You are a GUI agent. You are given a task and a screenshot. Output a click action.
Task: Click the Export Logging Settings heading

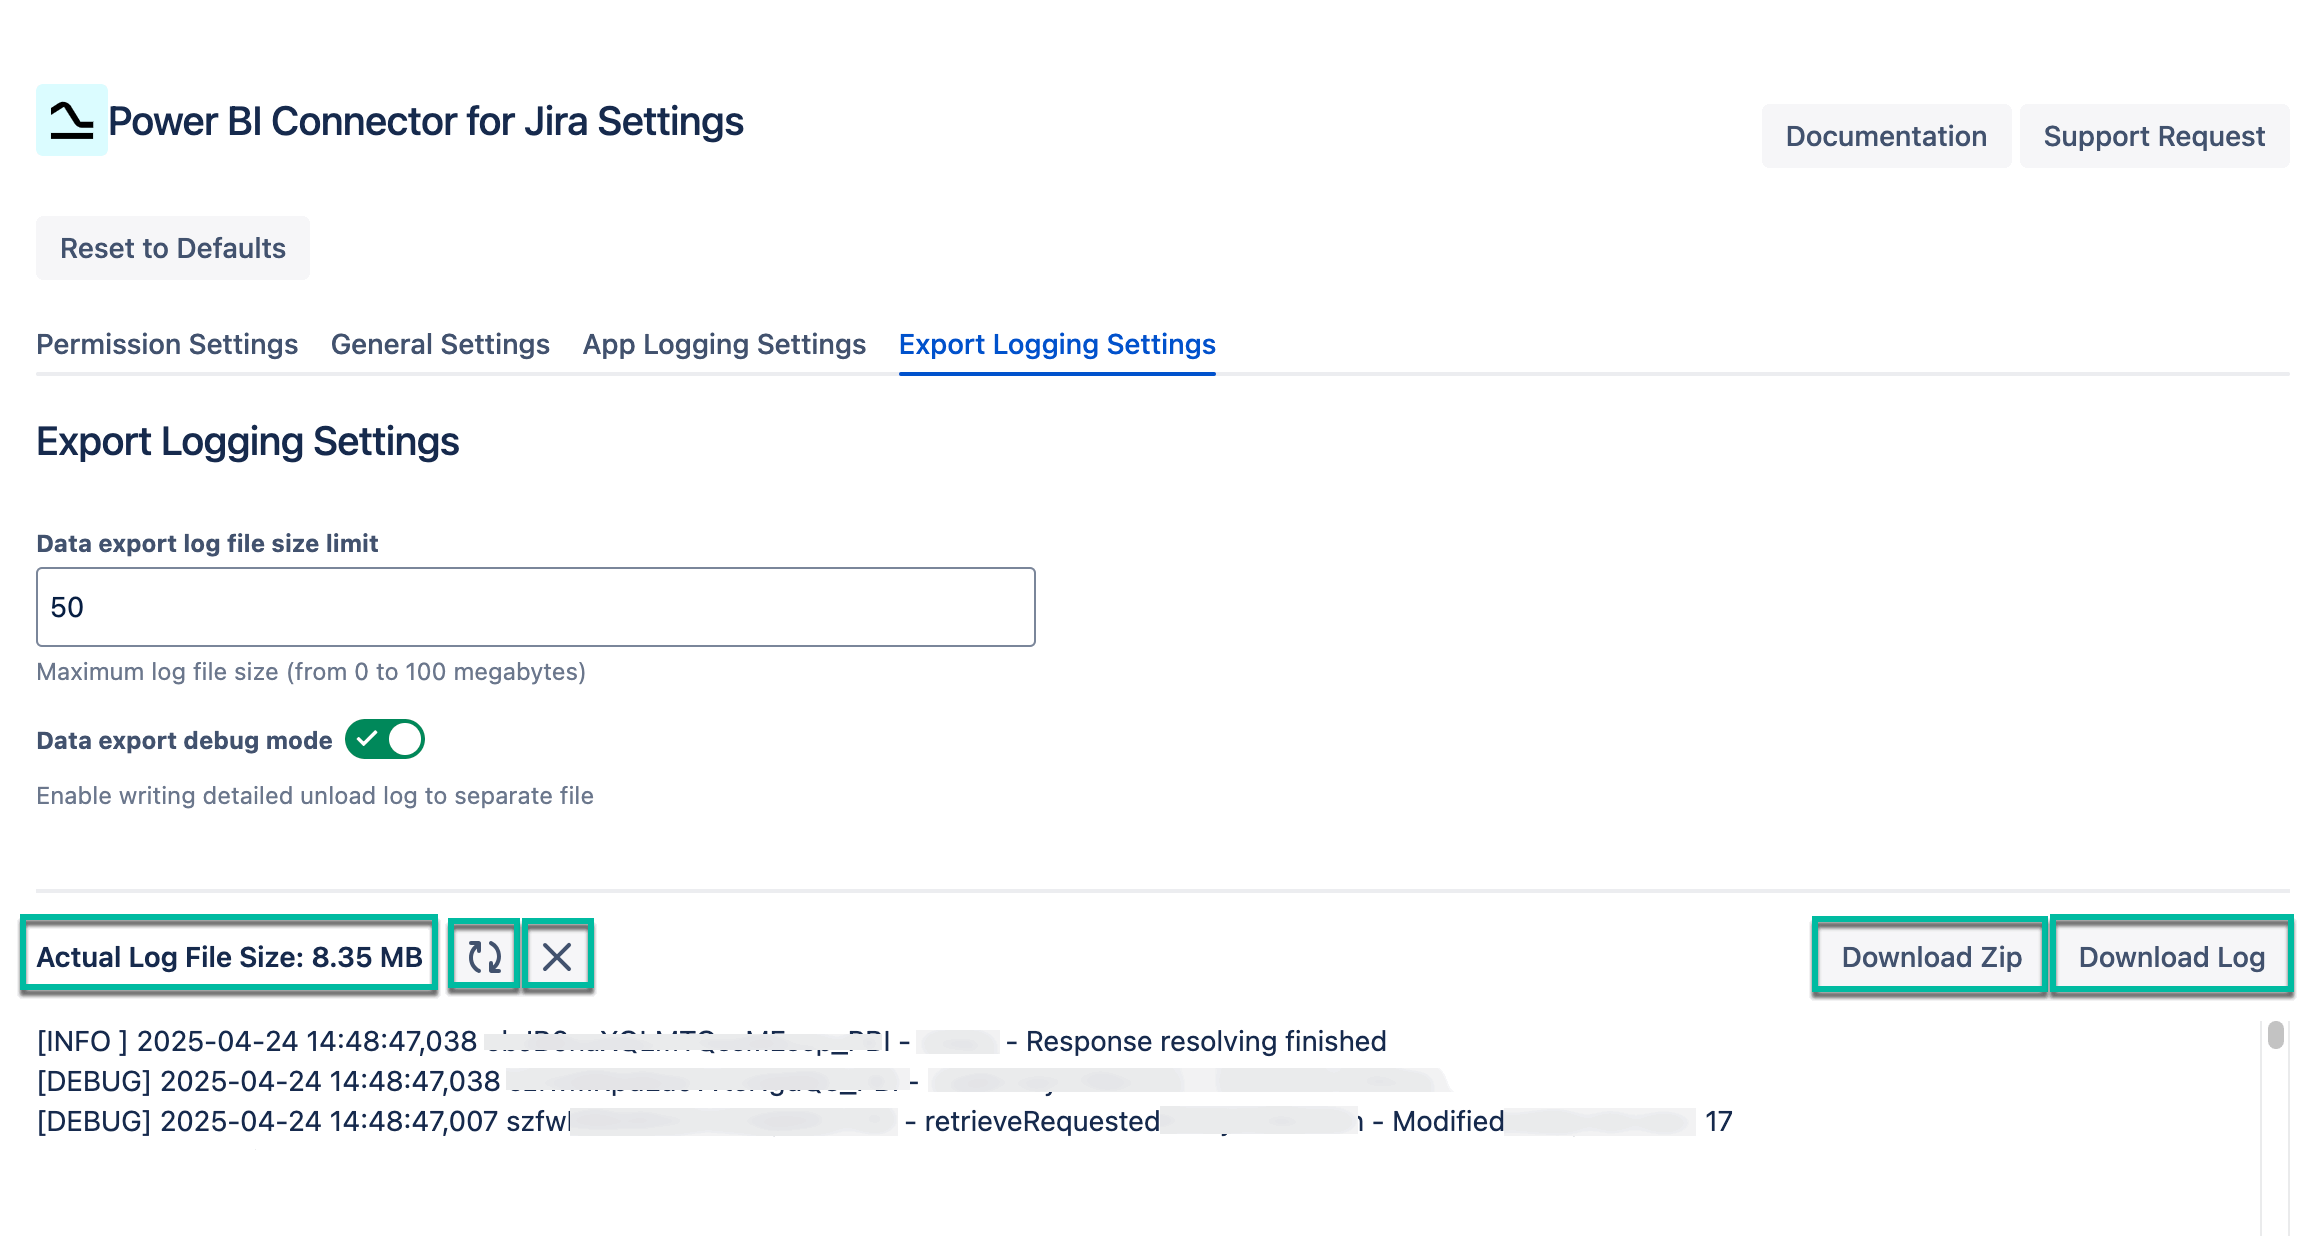coord(247,442)
